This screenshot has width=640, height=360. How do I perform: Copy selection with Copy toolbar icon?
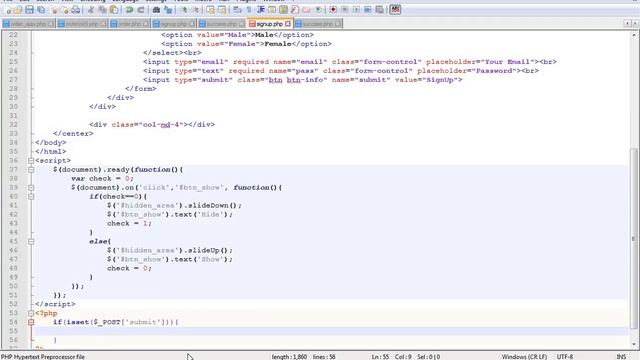pos(102,10)
